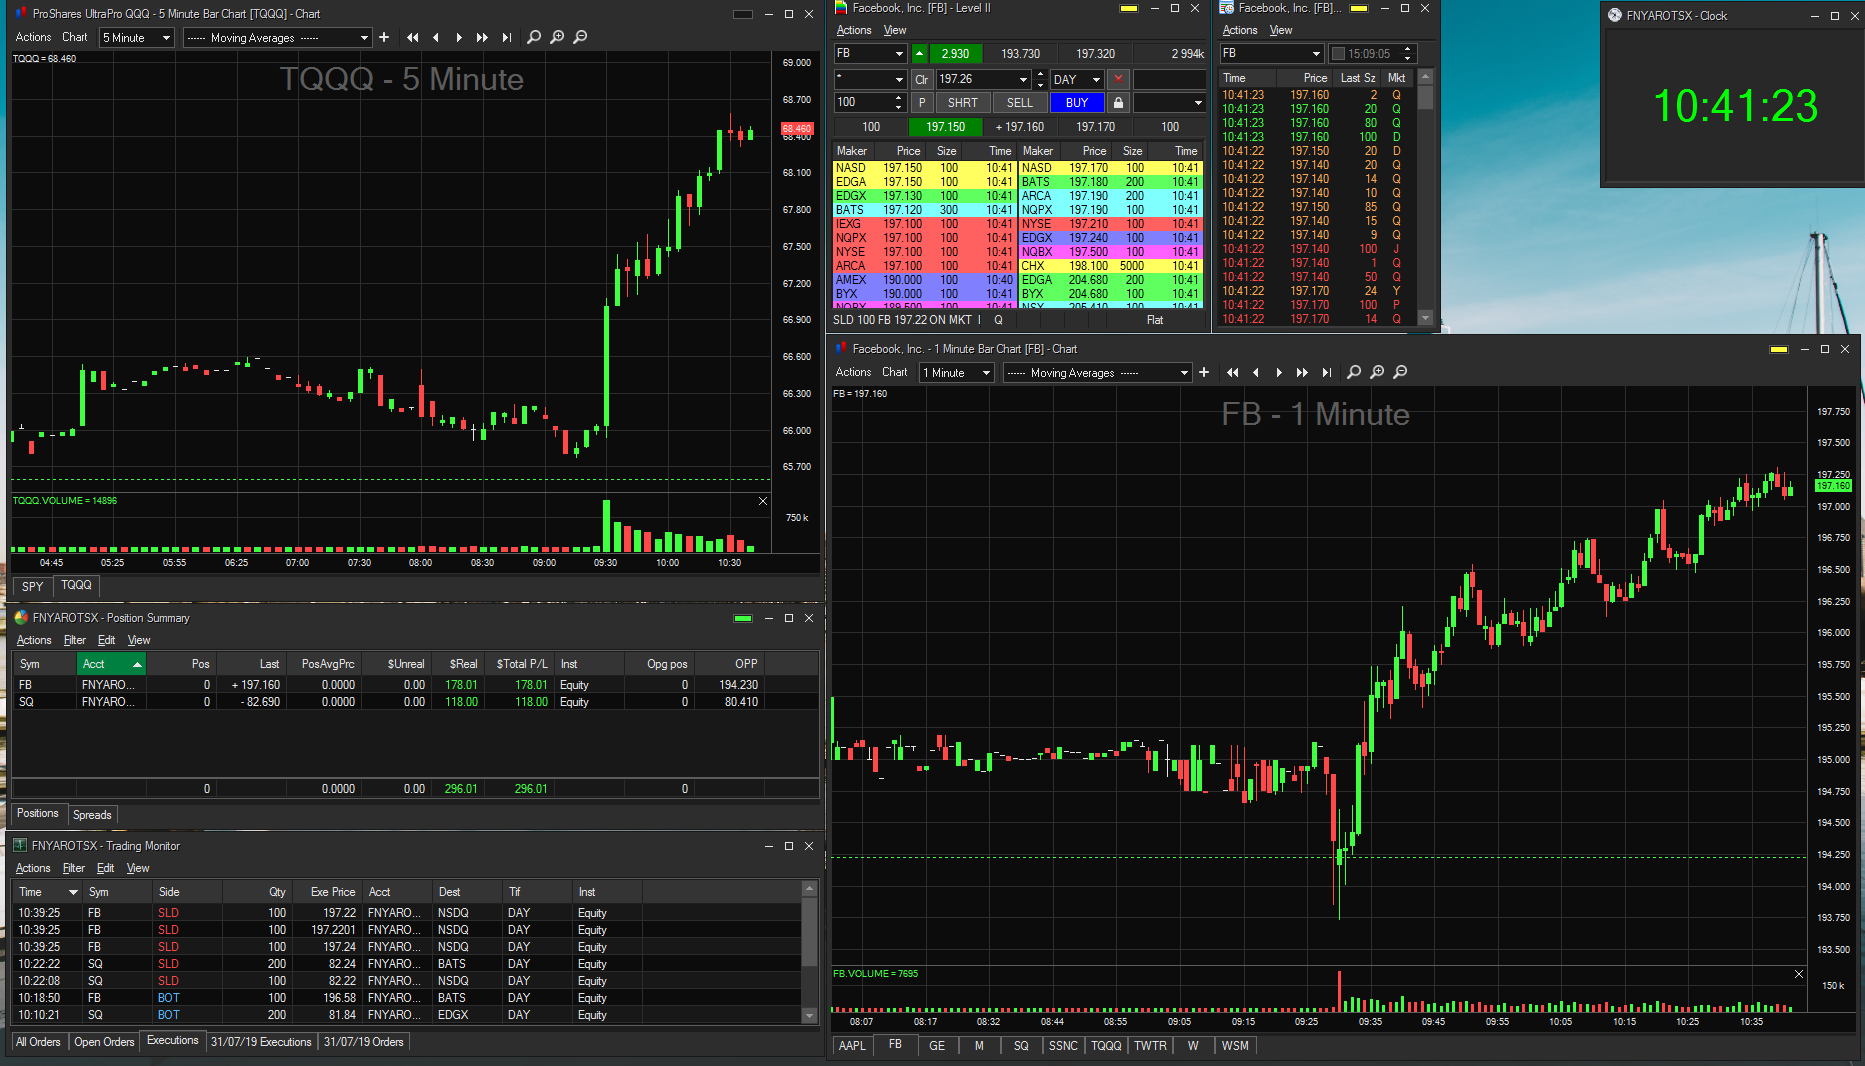The height and width of the screenshot is (1066, 1865).
Task: Reset zoom in the TQQQ chart toolbar
Action: (x=534, y=37)
